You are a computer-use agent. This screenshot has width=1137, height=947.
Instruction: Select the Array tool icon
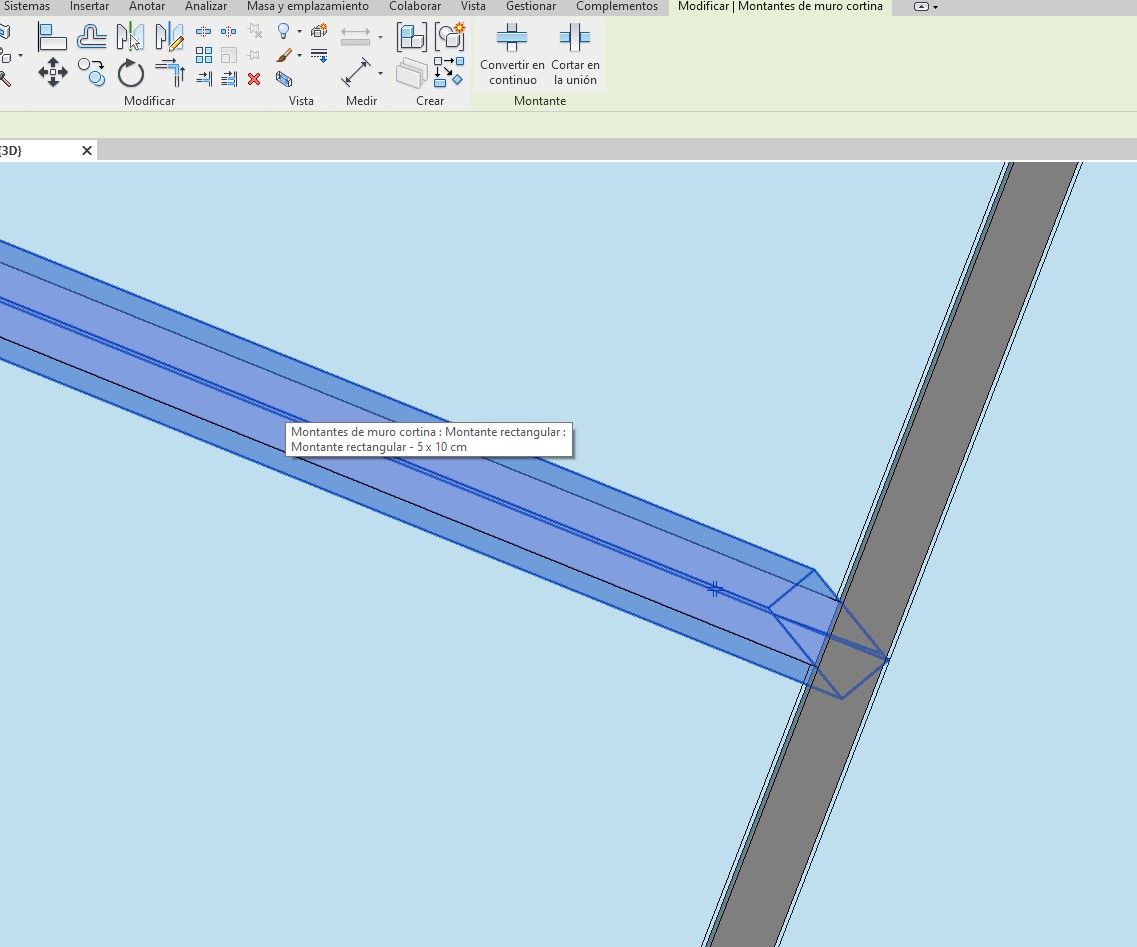point(204,55)
